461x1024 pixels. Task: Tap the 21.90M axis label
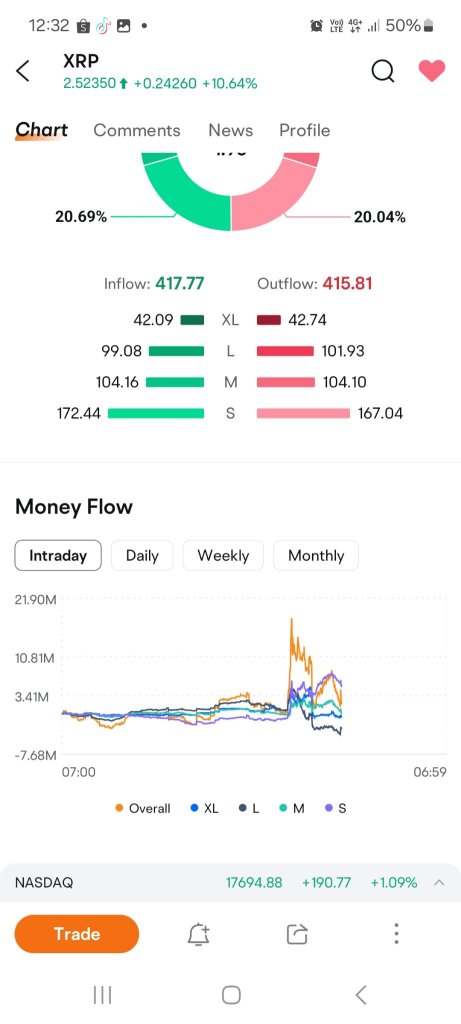[35, 600]
